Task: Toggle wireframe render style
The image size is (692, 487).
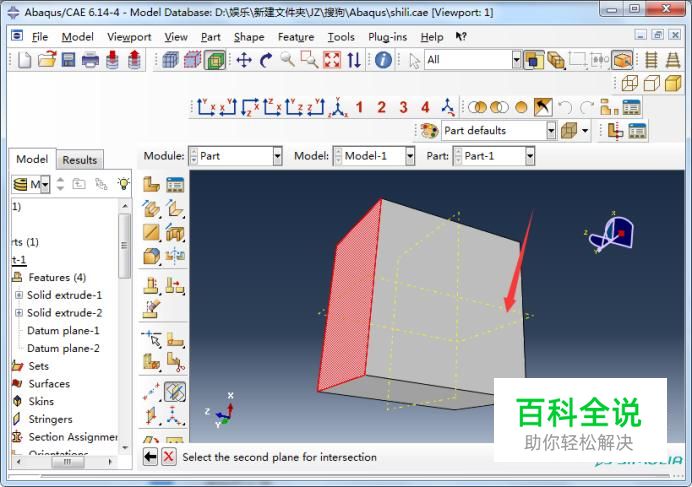Action: pyautogui.click(x=630, y=83)
